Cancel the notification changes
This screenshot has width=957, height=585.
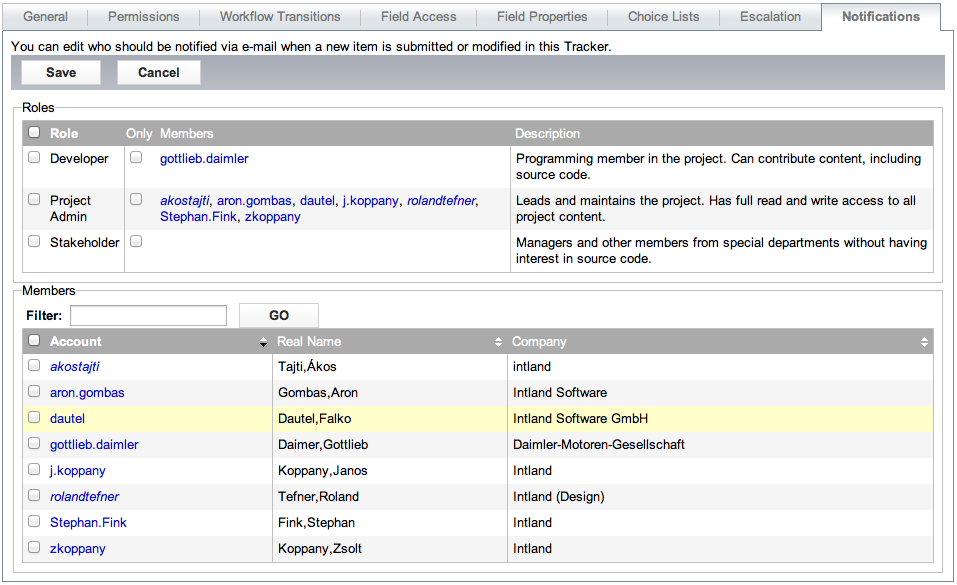click(x=158, y=72)
